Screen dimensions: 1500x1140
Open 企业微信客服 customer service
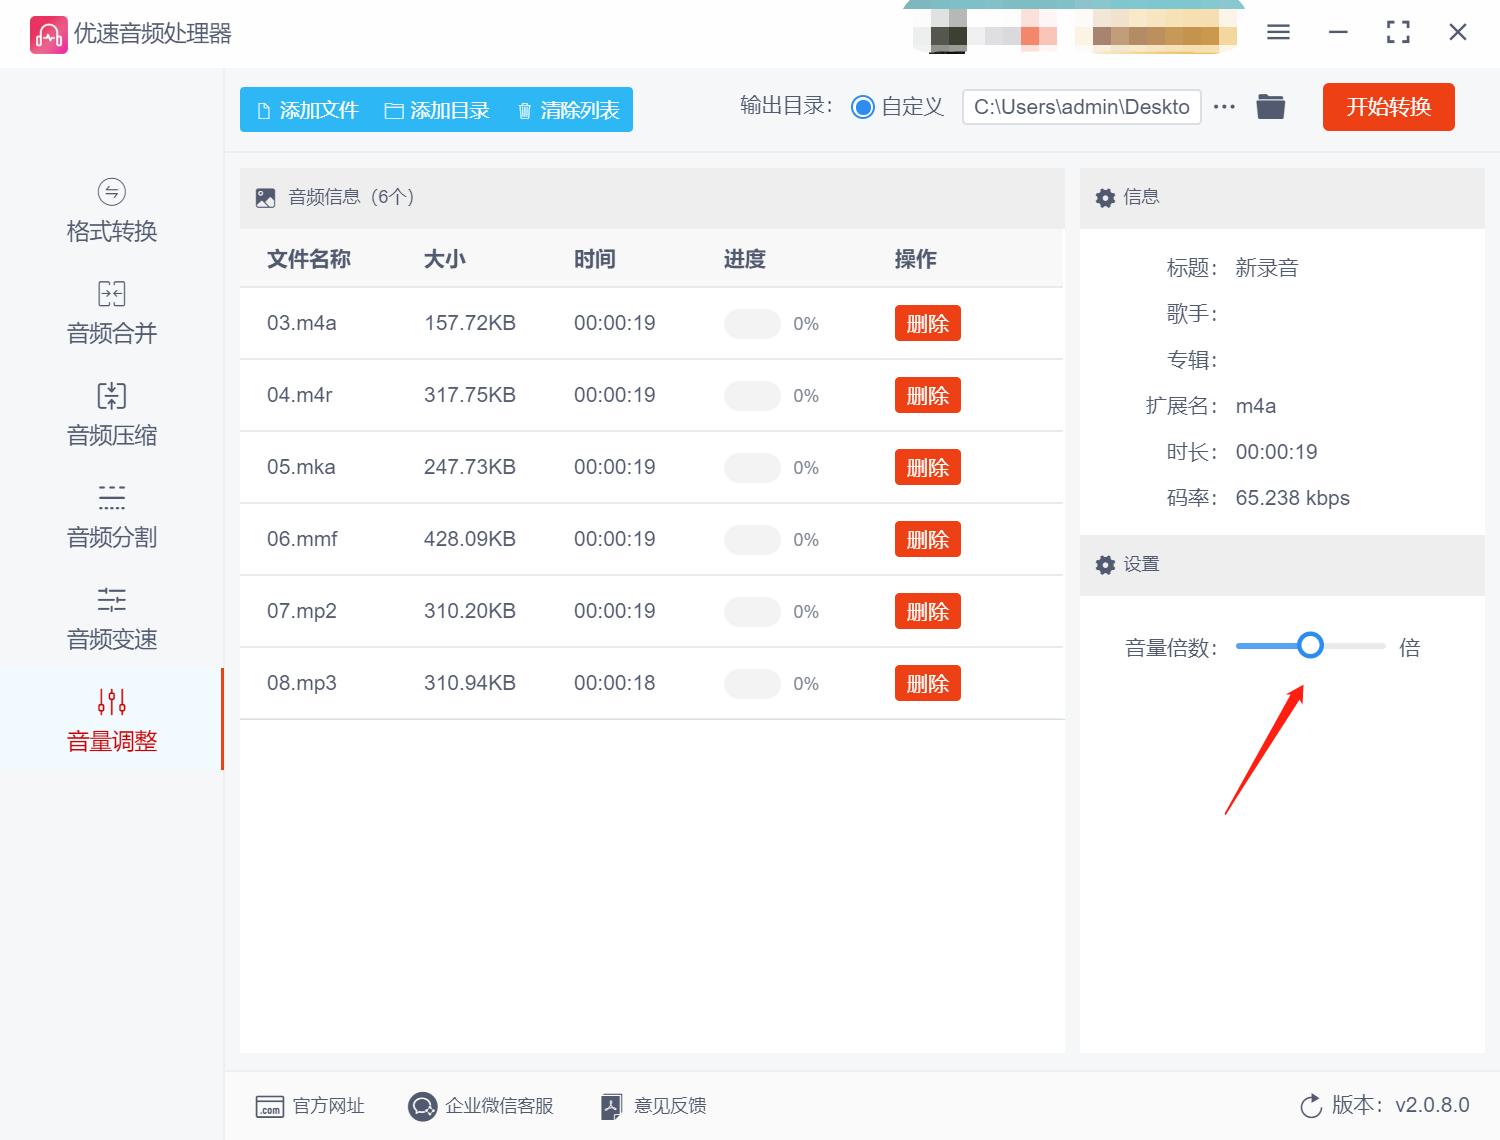(483, 1106)
